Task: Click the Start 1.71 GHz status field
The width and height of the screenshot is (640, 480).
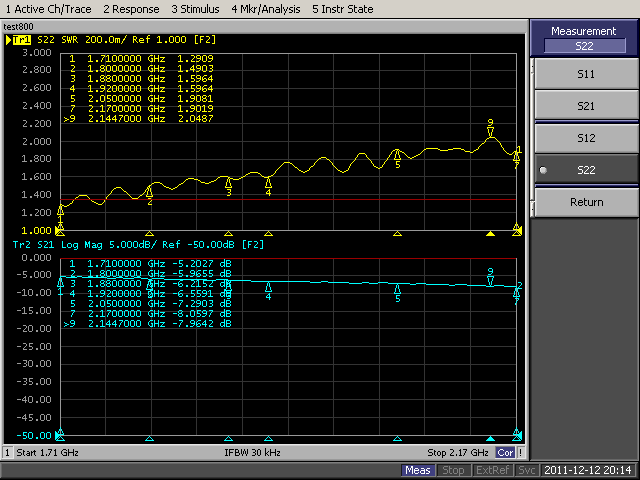Action: coord(47,453)
